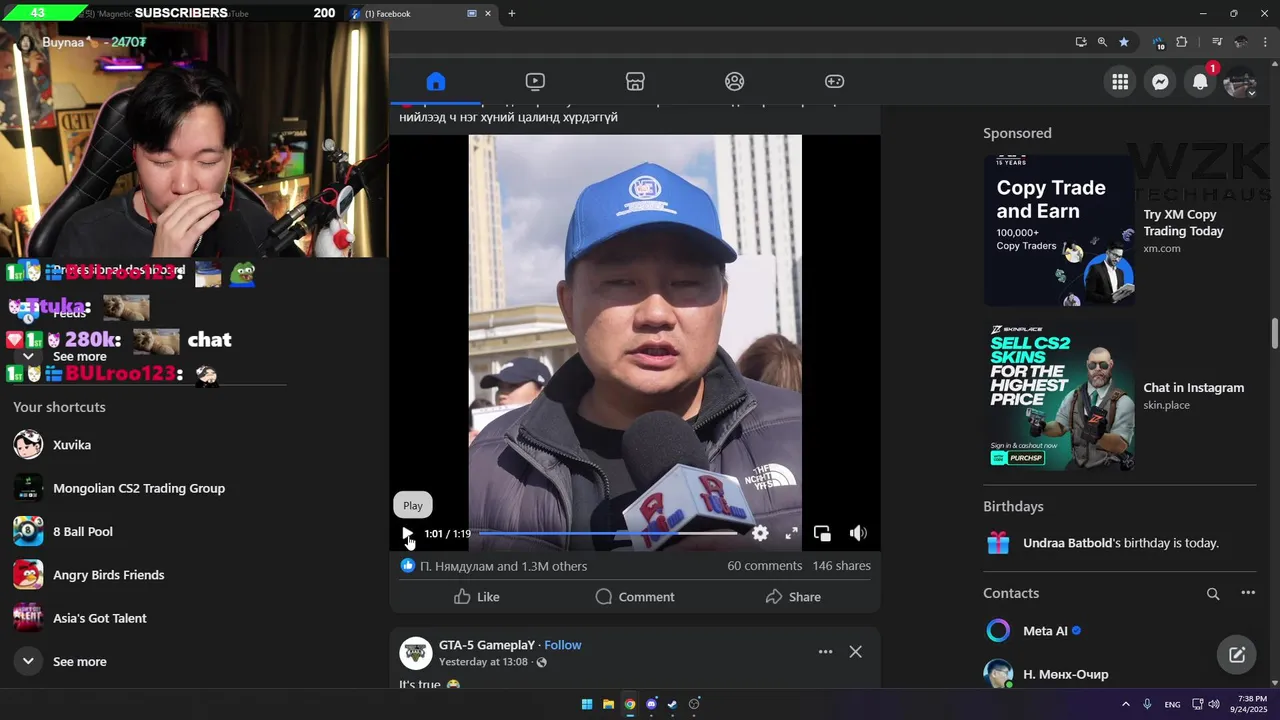Open notifications bell
1280x720 pixels.
tap(1200, 82)
